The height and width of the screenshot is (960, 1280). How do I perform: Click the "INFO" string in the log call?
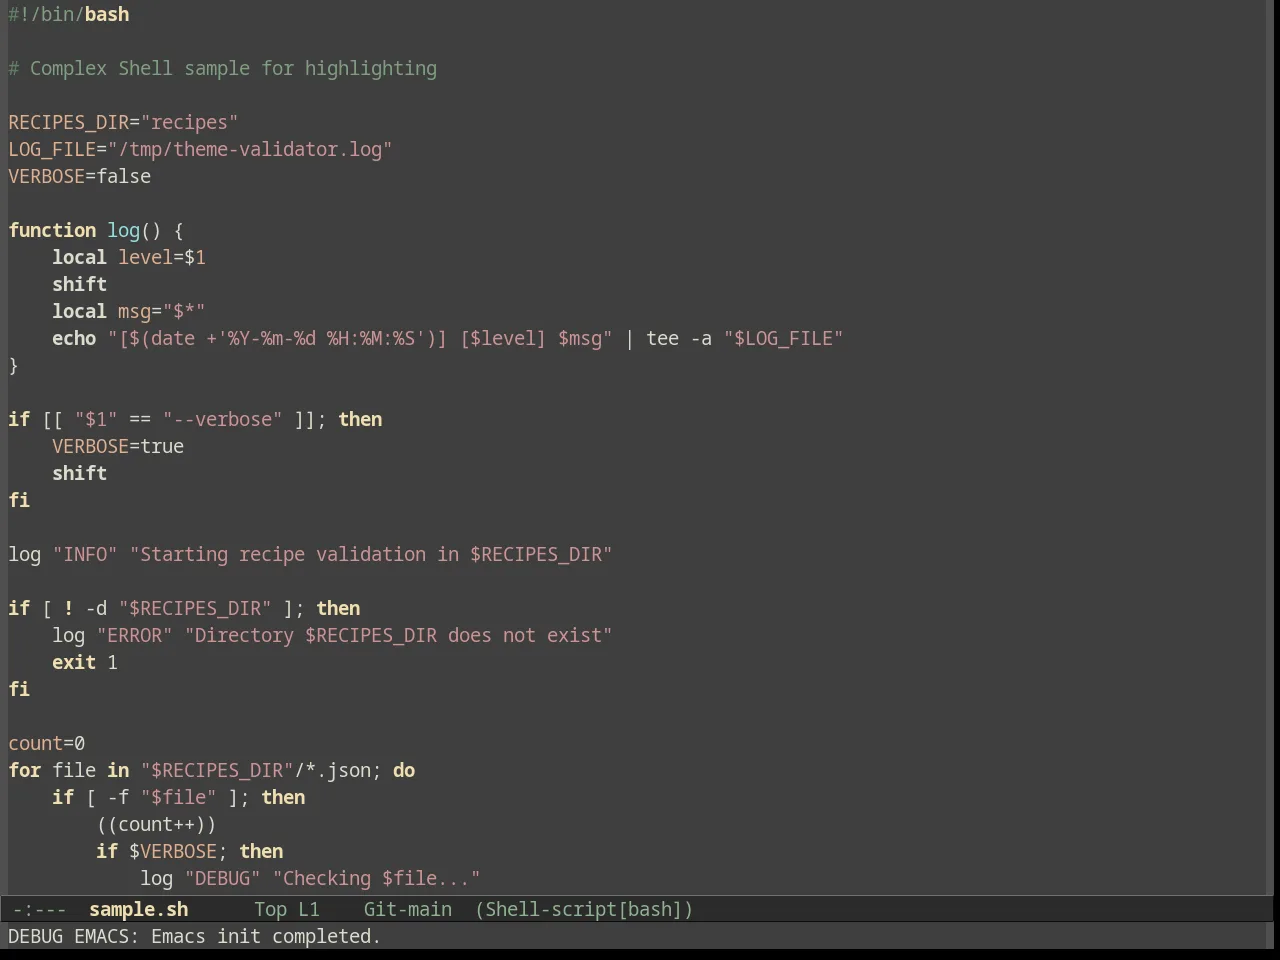click(x=85, y=555)
